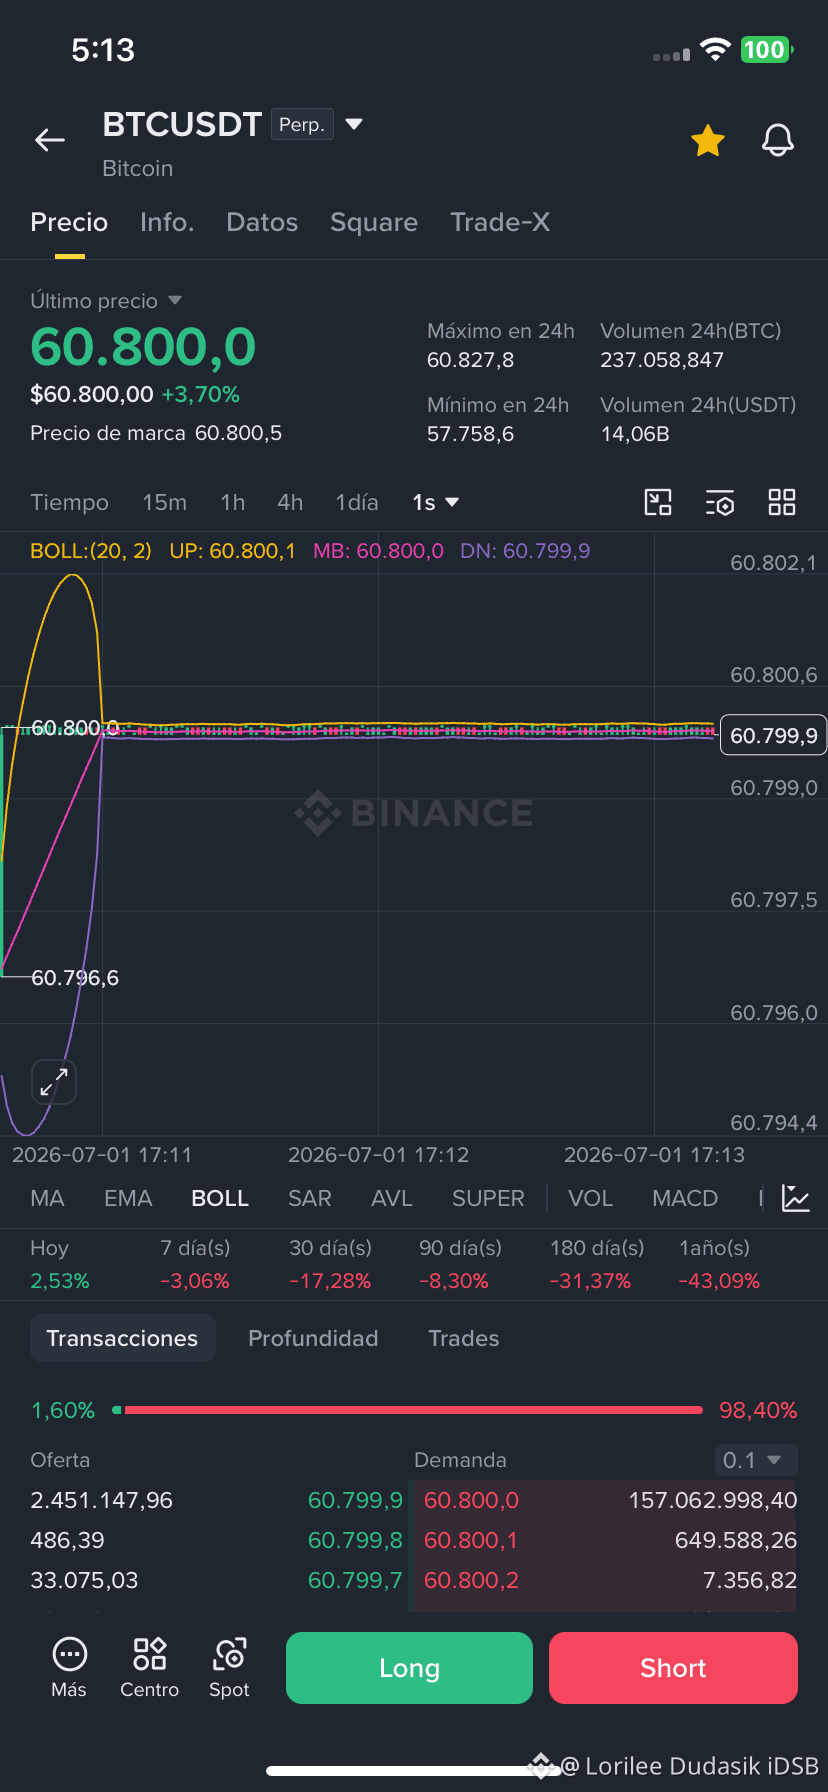Select the 15m interval
This screenshot has height=1792, width=828.
164,502
